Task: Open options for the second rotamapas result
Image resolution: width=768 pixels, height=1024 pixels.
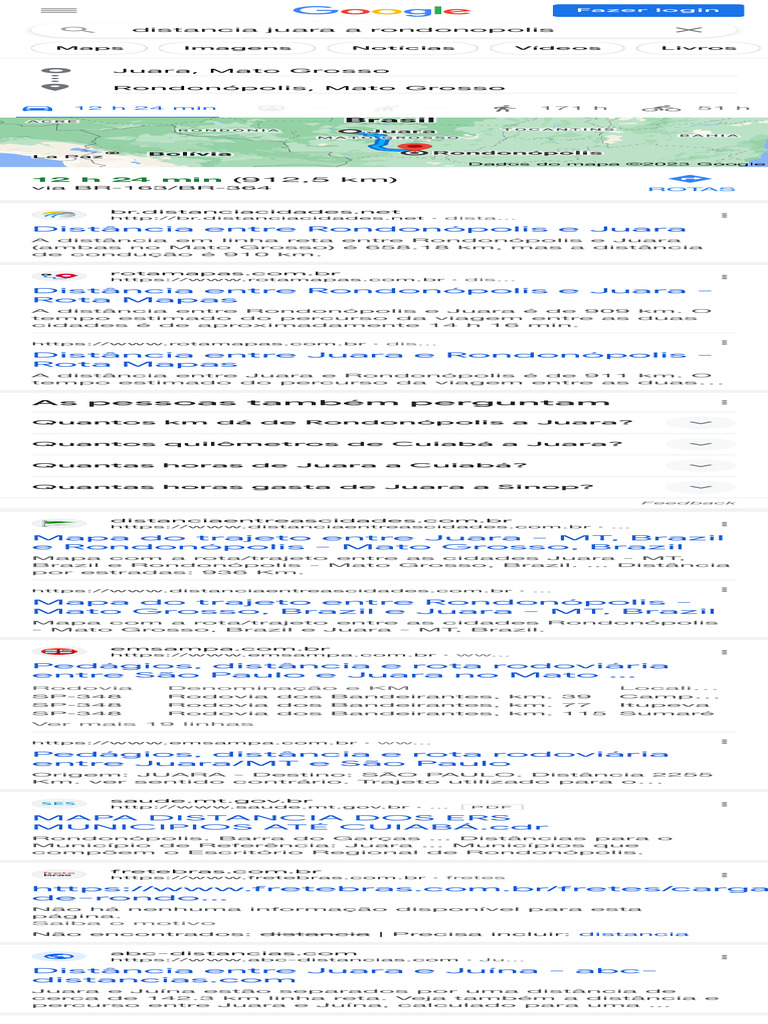Action: pyautogui.click(x=724, y=342)
